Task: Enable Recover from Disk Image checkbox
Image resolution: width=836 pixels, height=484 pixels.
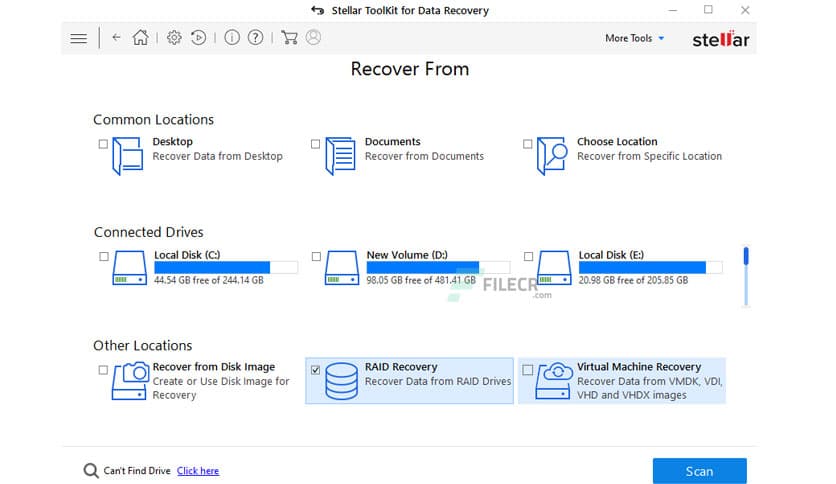Action: (x=103, y=370)
